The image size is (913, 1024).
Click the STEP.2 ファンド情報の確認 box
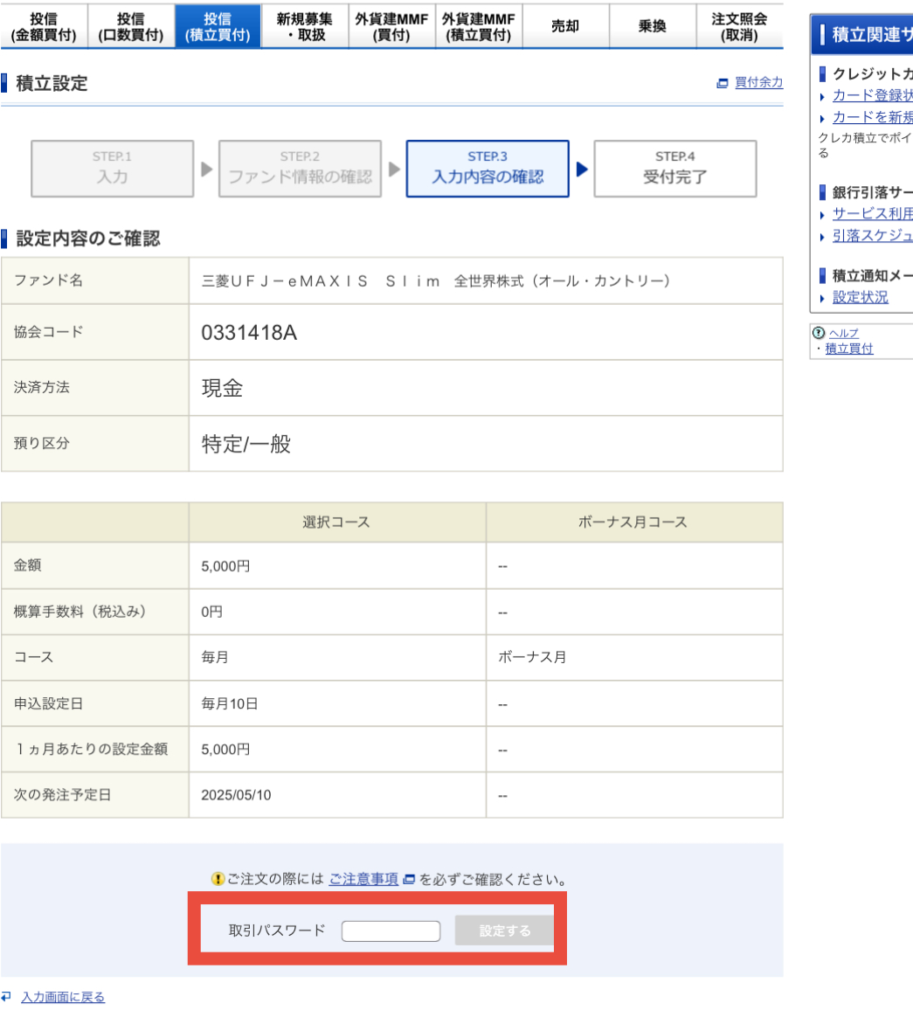click(x=300, y=168)
